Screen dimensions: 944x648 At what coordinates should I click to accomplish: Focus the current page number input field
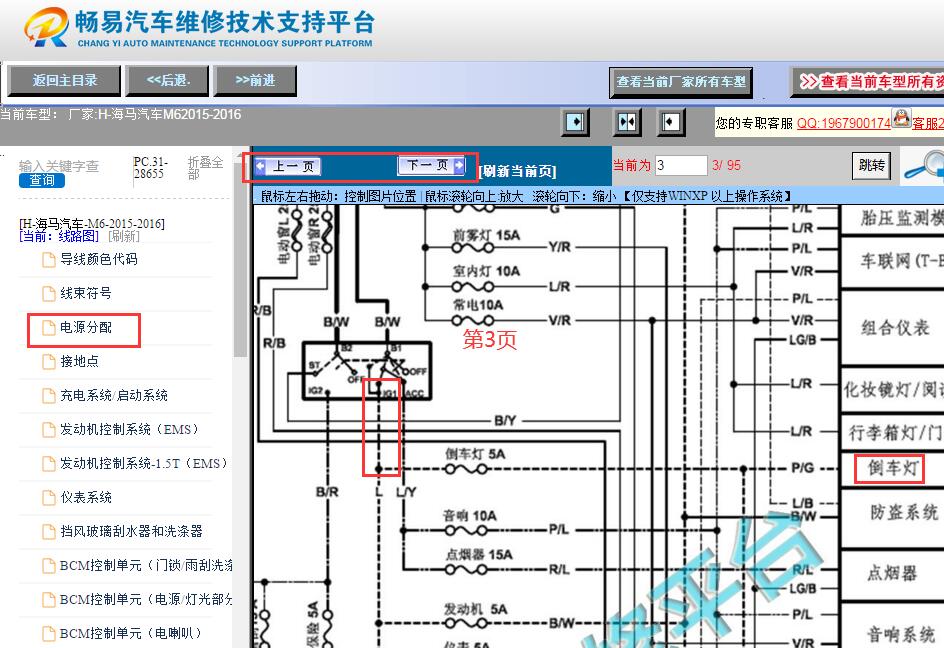tap(681, 165)
